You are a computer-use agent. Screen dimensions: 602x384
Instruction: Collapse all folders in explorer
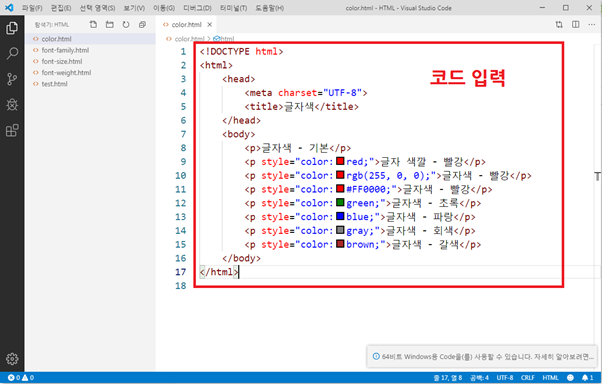pyautogui.click(x=142, y=25)
